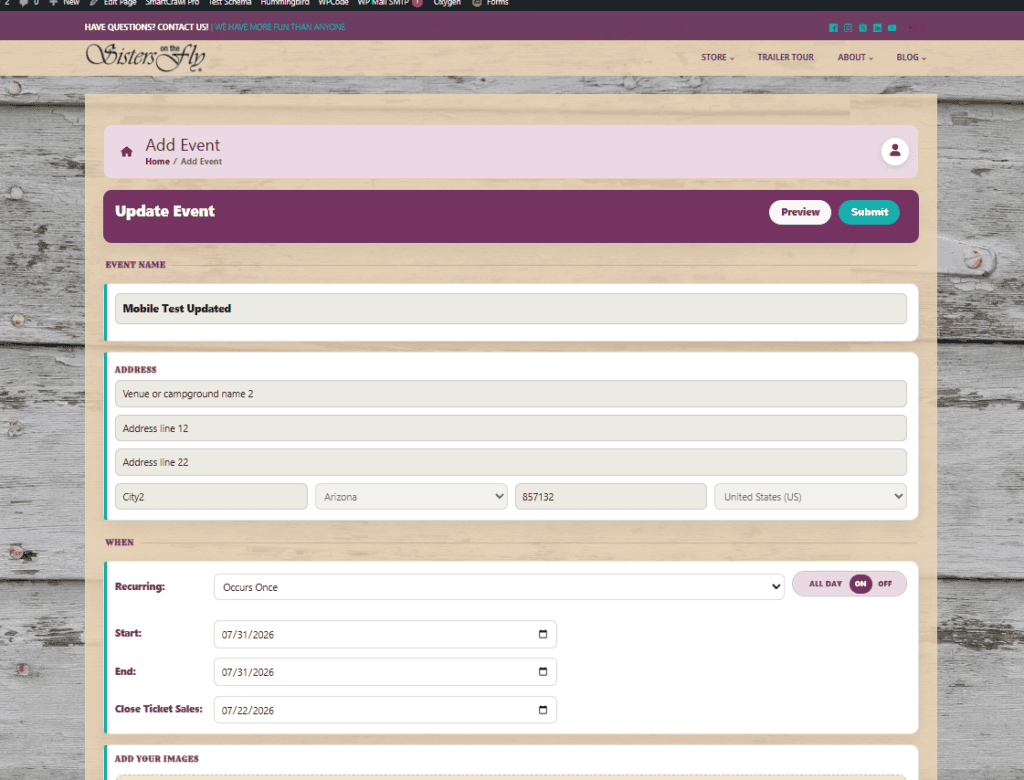Click the Address line 22 field

pyautogui.click(x=511, y=462)
